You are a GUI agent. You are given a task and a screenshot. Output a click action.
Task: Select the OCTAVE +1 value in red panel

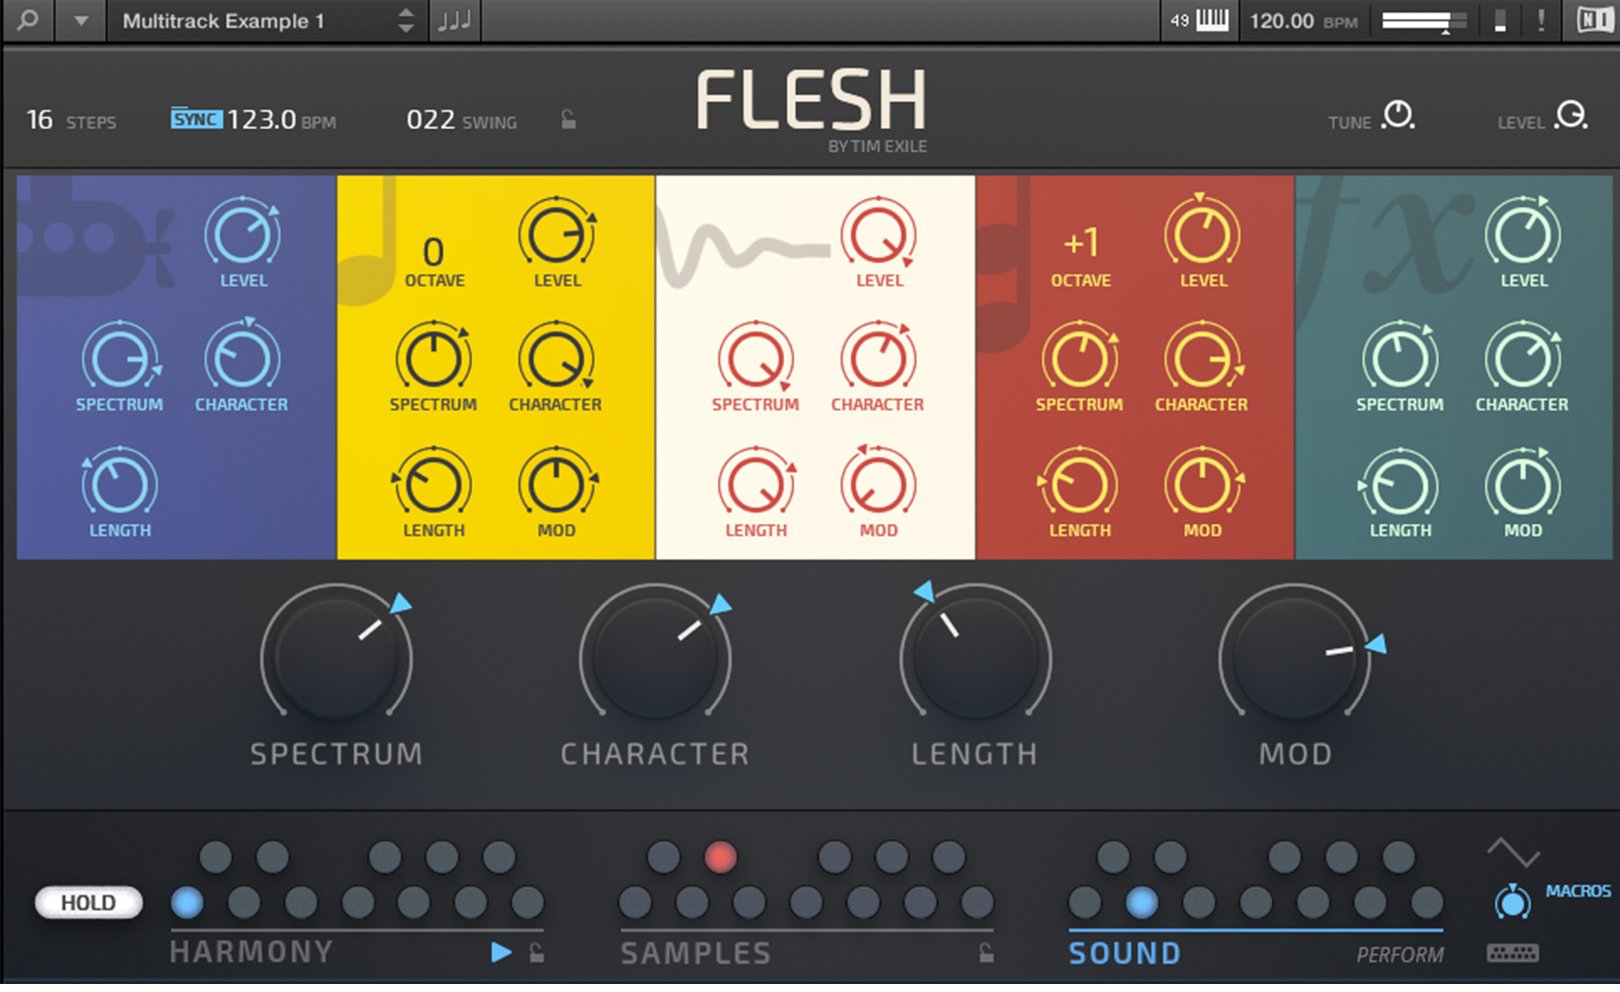(x=1080, y=243)
